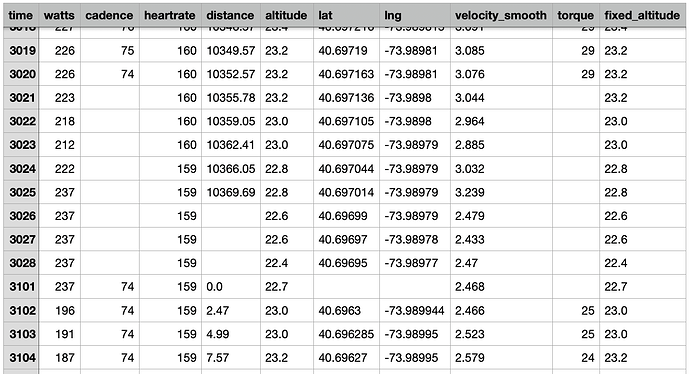This screenshot has height=374, width=690.
Task: Click torque cell 24 in row 3104
Action: 576,358
